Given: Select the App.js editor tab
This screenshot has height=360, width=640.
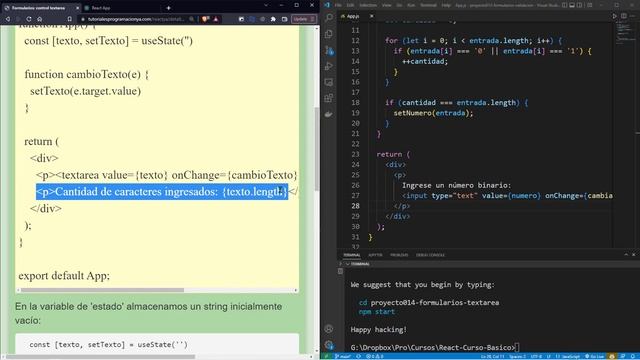Looking at the screenshot, I should point(356,16).
